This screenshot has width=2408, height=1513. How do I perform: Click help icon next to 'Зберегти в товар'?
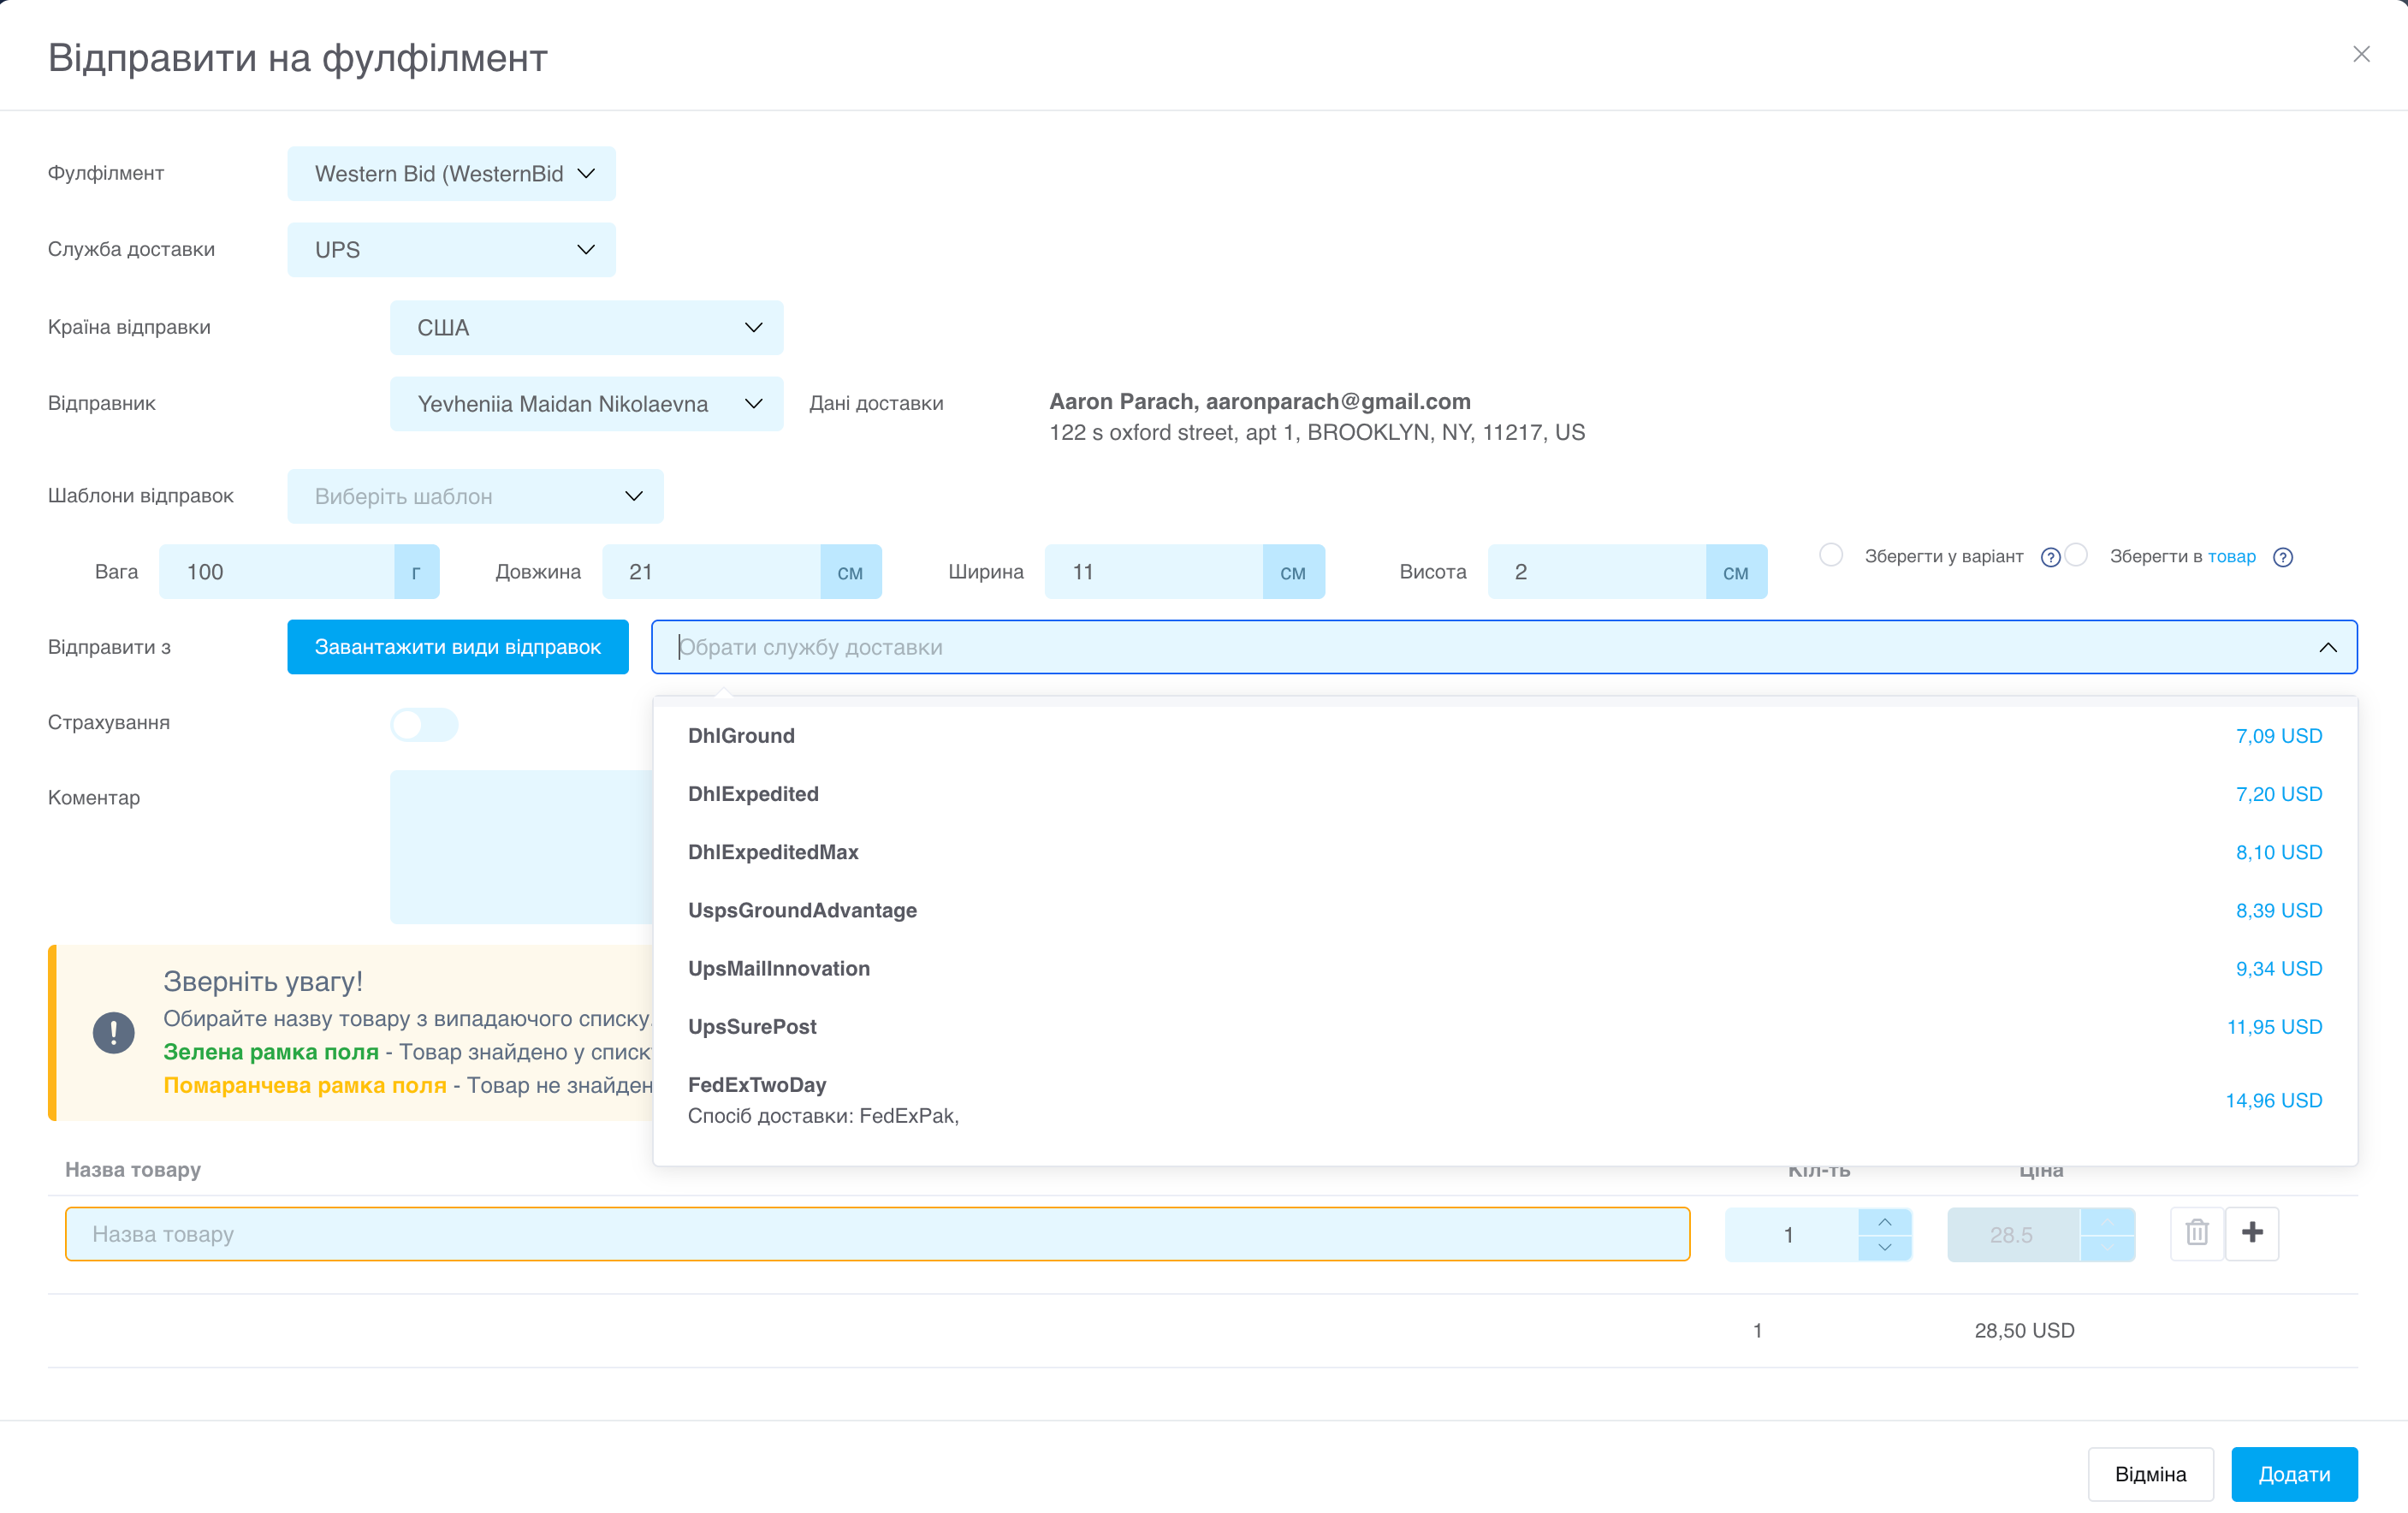pyautogui.click(x=2283, y=557)
